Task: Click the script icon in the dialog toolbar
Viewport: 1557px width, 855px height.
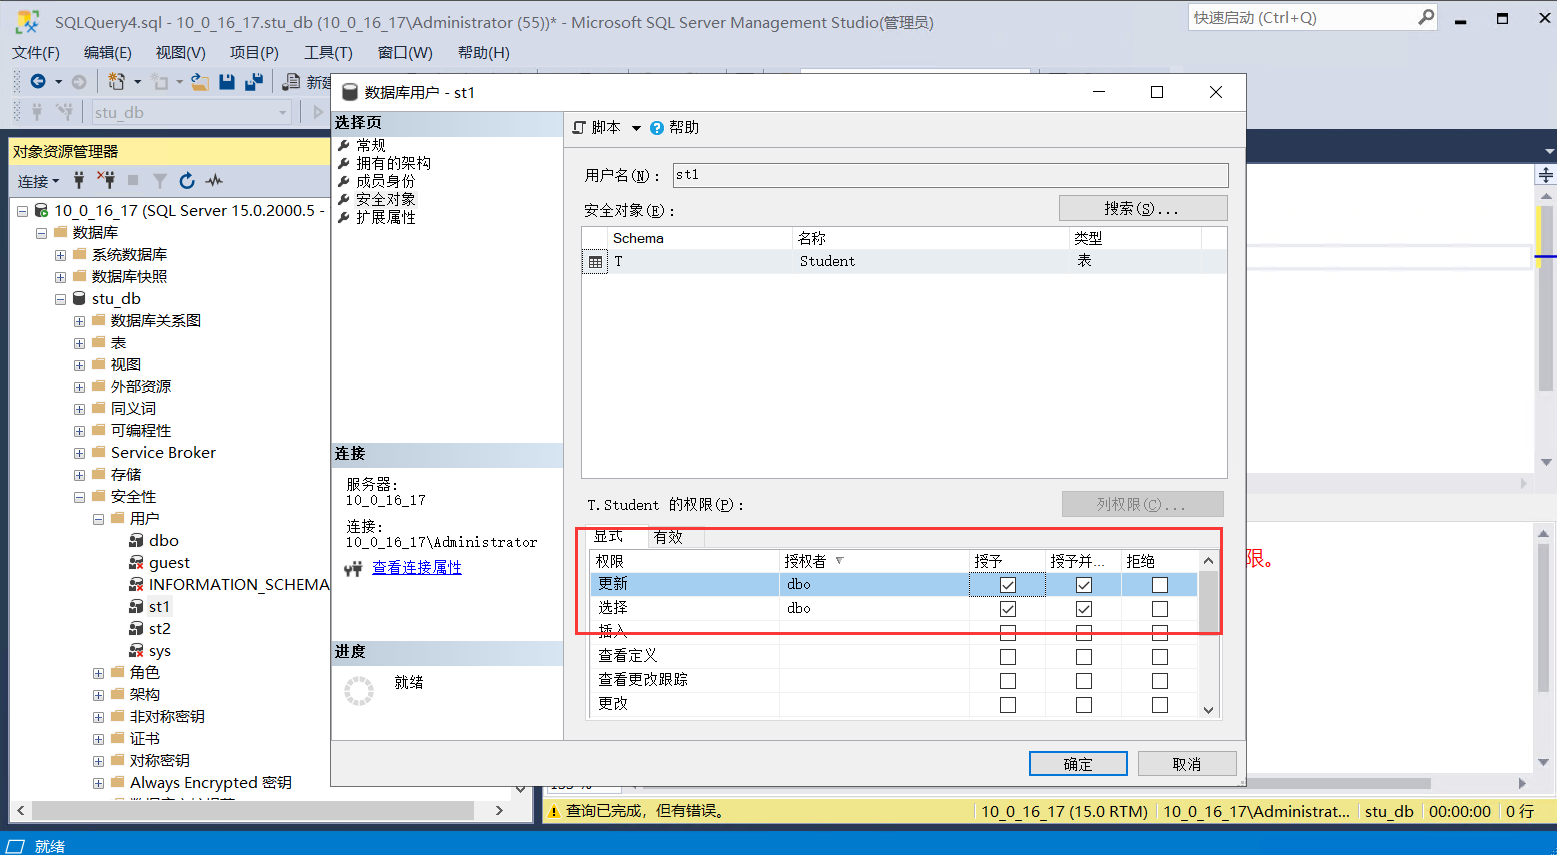Action: click(579, 128)
